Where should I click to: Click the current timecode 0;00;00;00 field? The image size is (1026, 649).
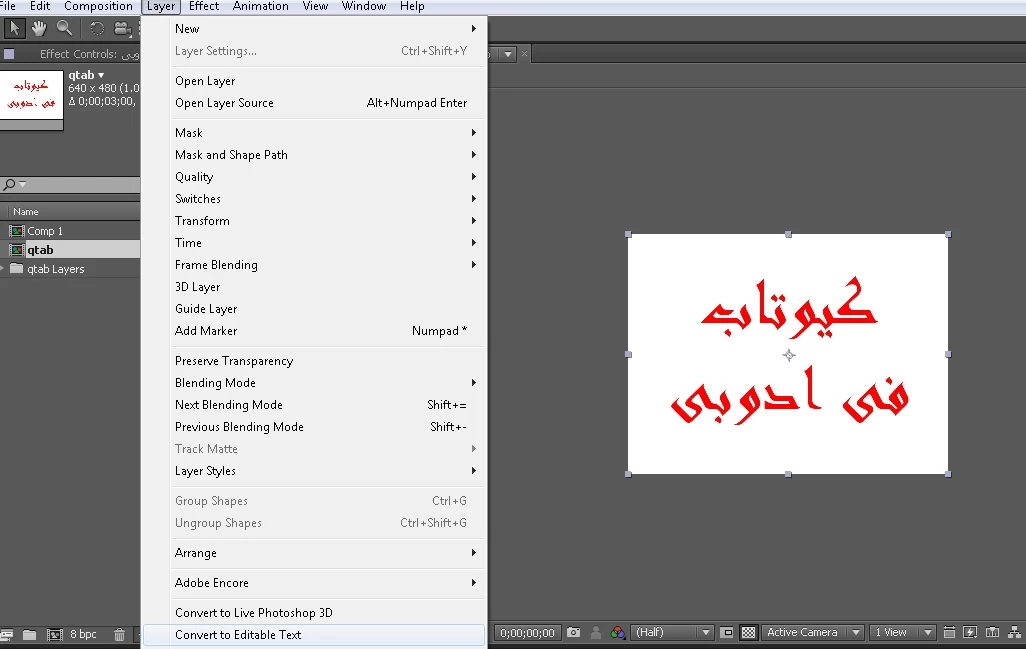click(x=527, y=633)
